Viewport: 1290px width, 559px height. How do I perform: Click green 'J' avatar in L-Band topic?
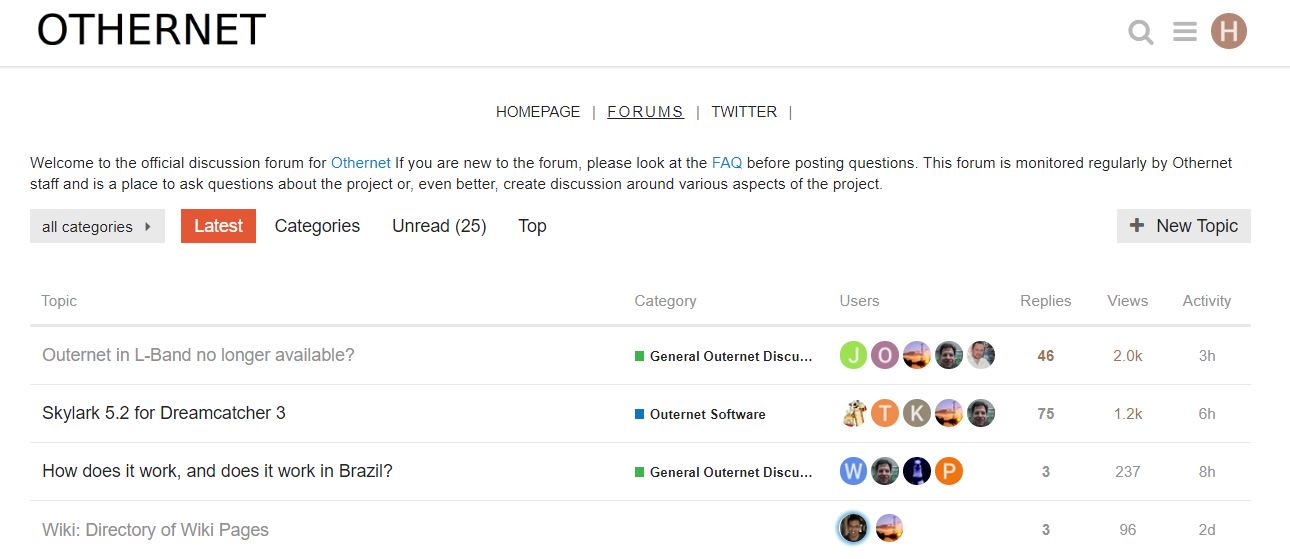(853, 355)
